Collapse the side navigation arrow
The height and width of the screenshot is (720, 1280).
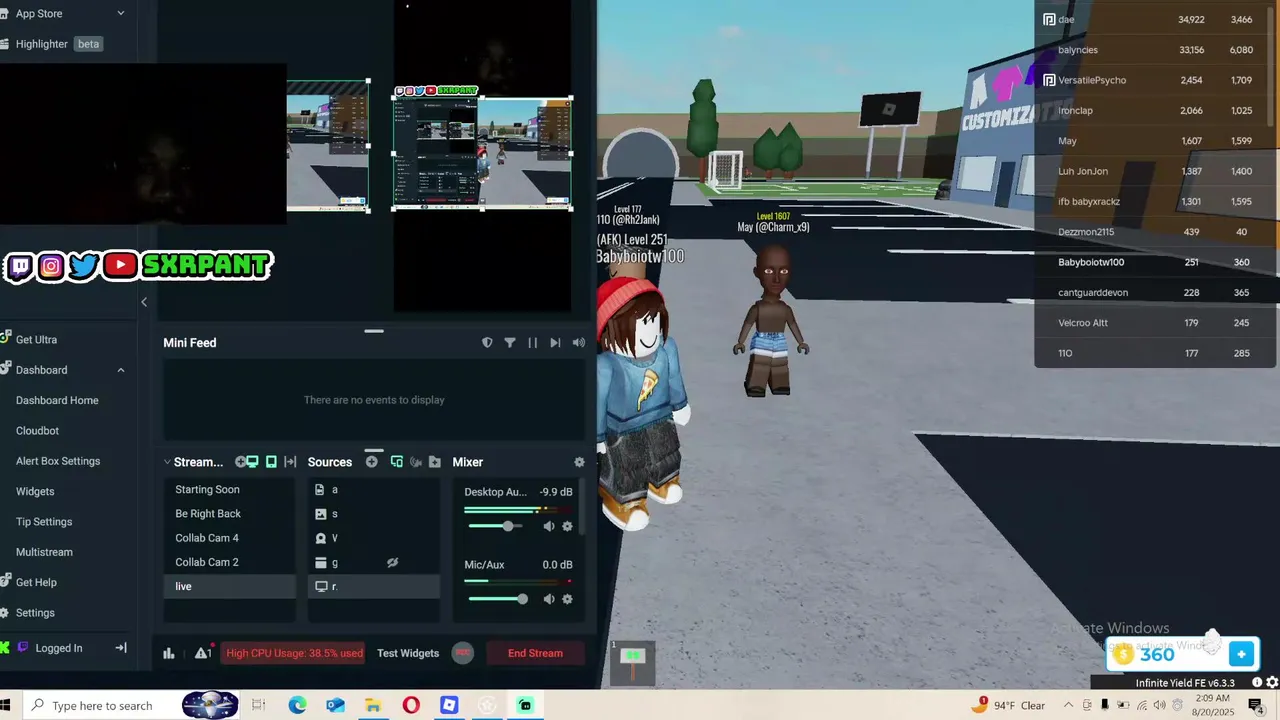[x=144, y=302]
